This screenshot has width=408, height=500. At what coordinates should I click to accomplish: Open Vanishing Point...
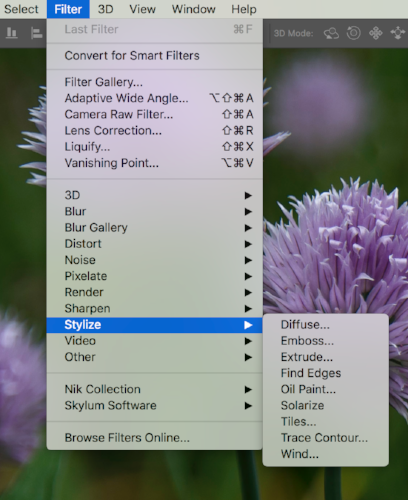[x=155, y=163]
